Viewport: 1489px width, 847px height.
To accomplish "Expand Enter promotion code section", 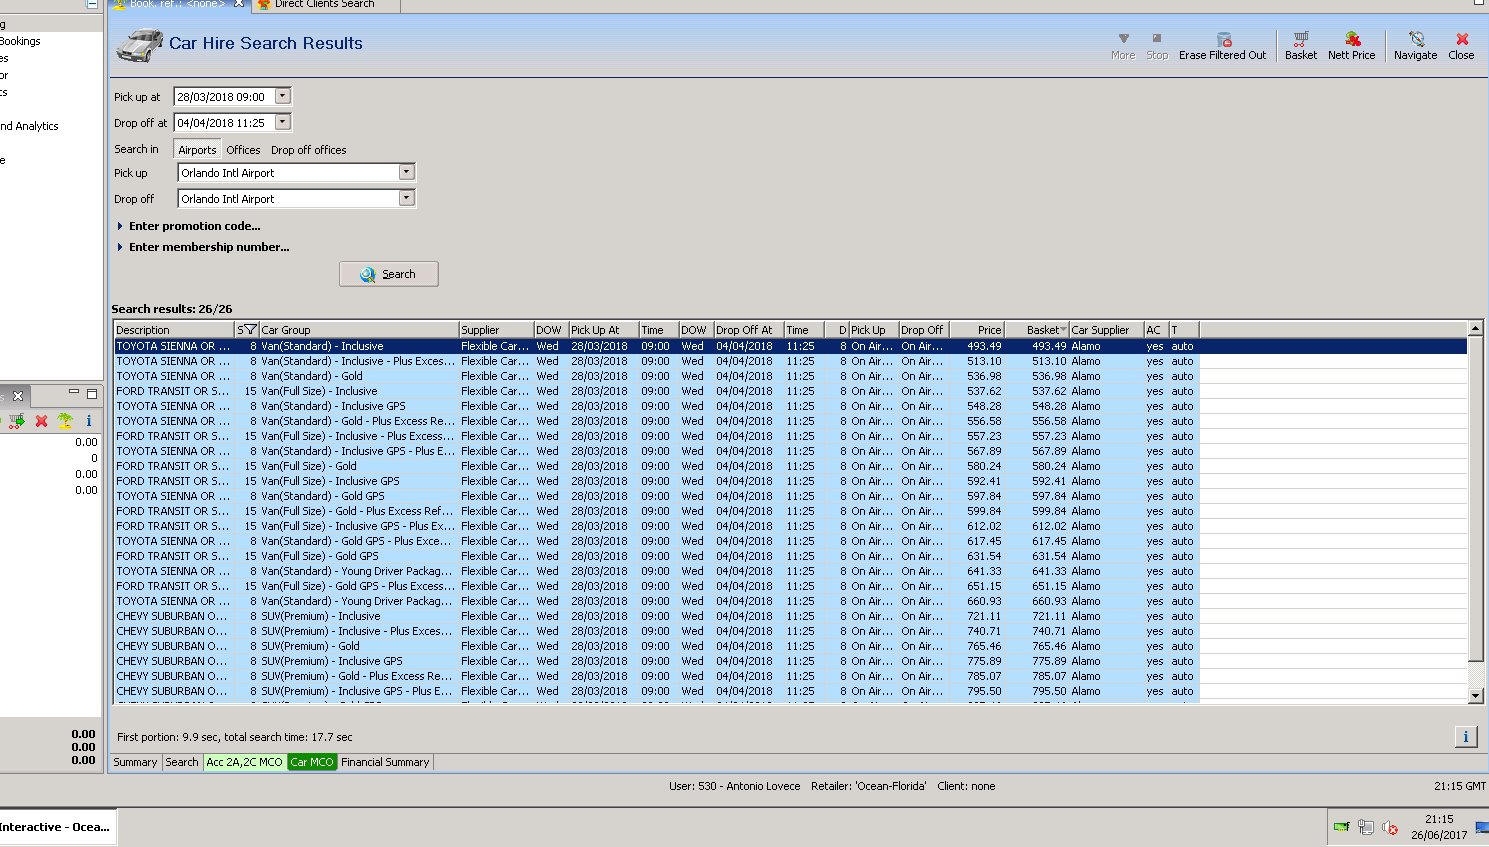I will click(x=189, y=226).
